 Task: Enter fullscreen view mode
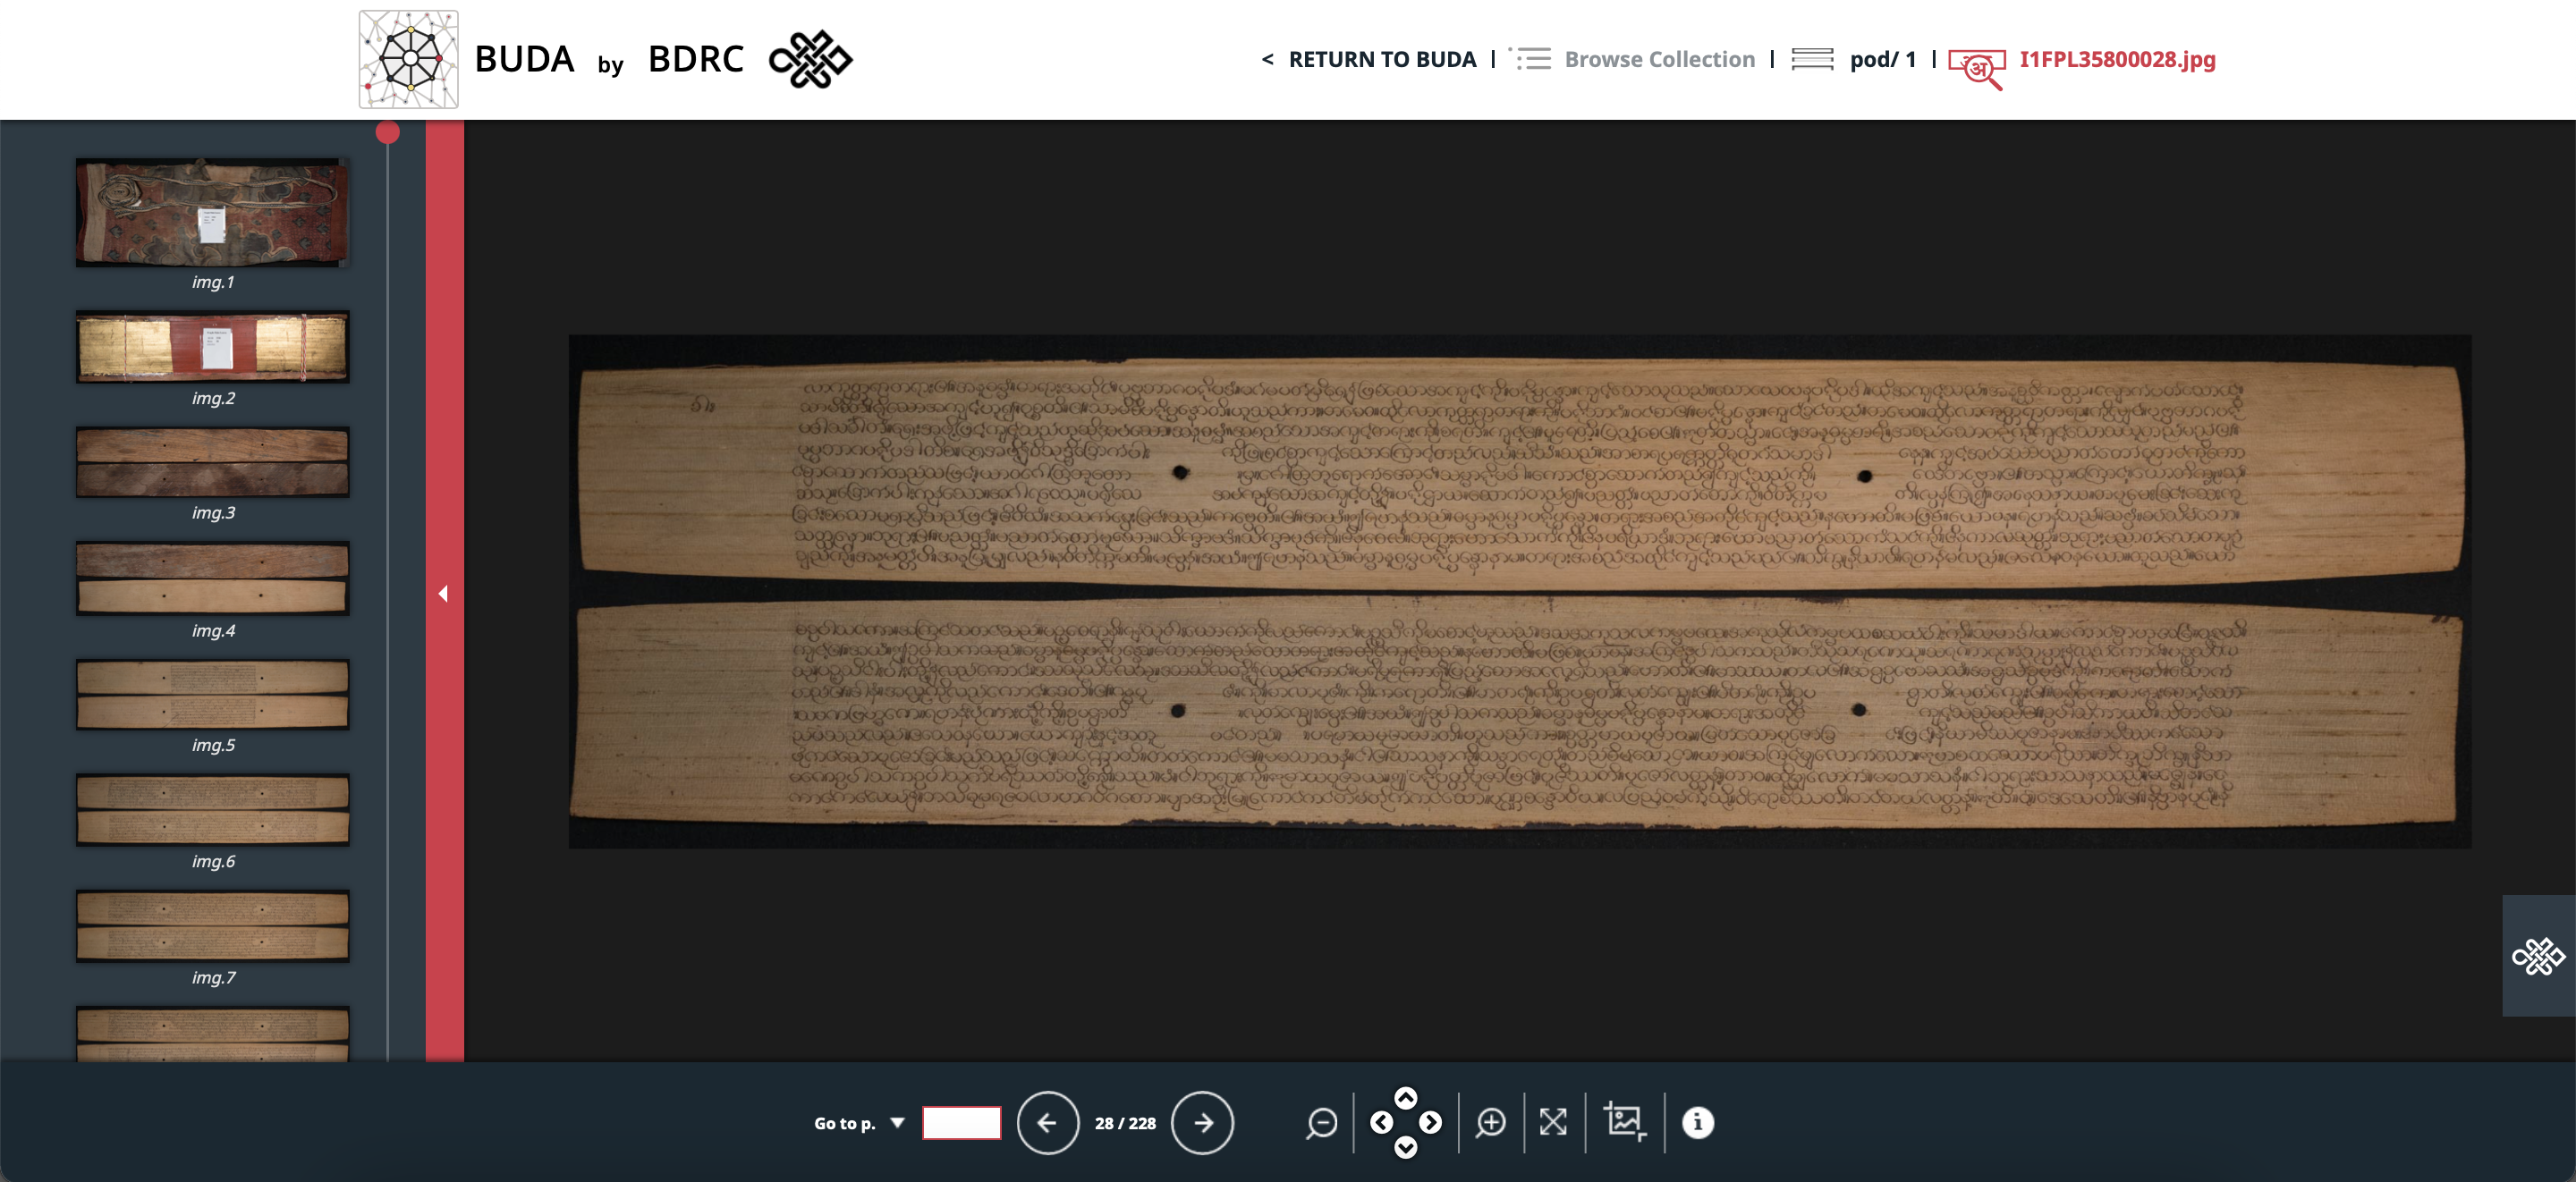point(1553,1122)
